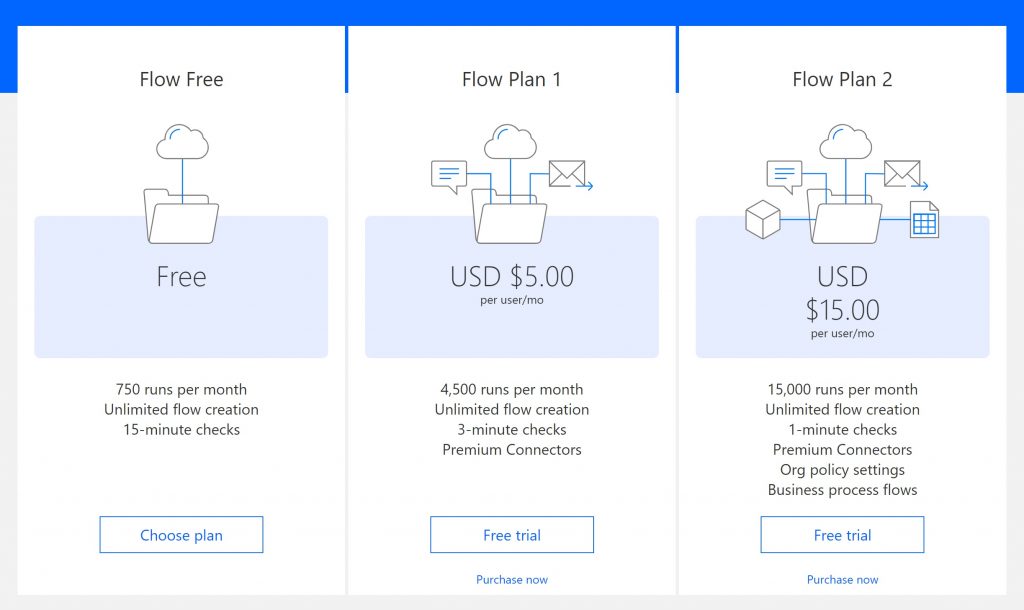Start a Free trial of Flow Plan 2

coord(842,534)
